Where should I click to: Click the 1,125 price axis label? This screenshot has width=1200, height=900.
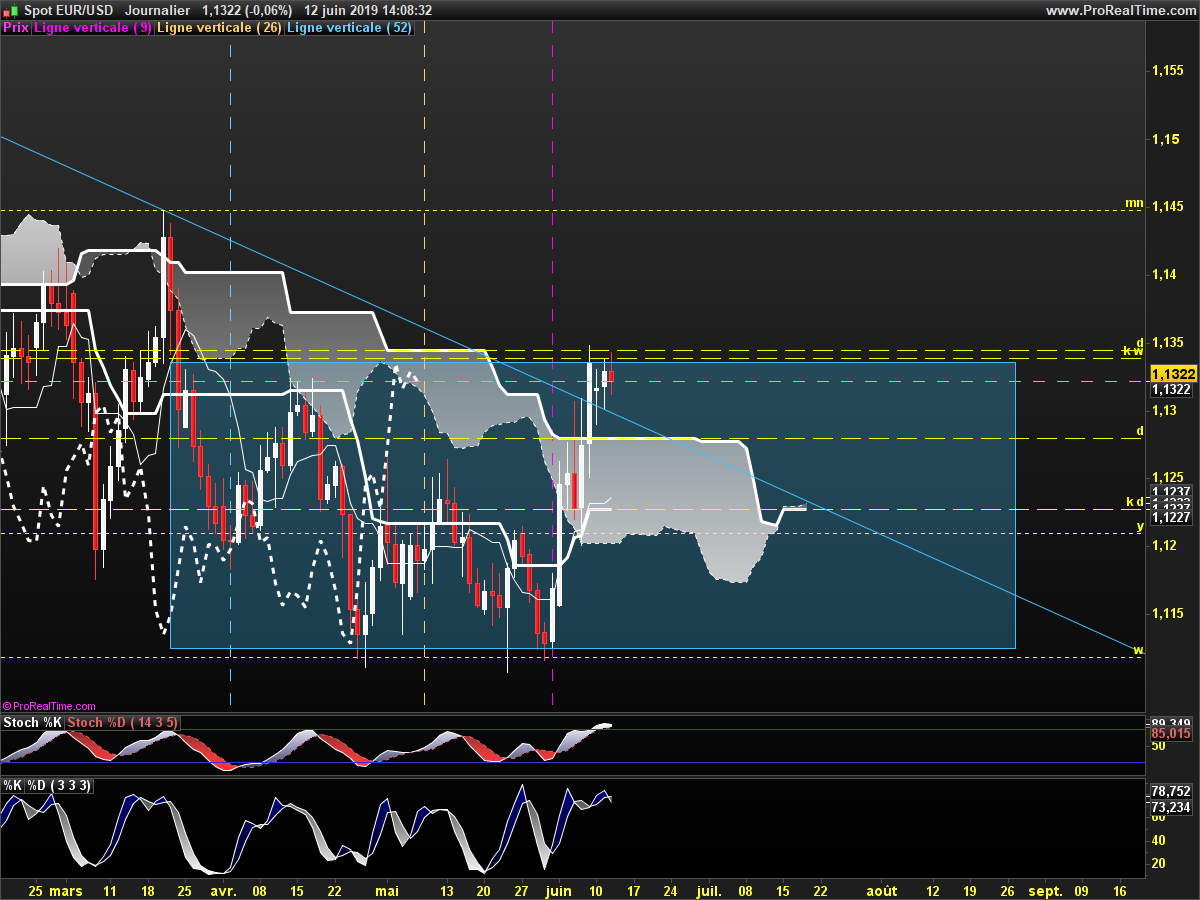(x=1168, y=476)
